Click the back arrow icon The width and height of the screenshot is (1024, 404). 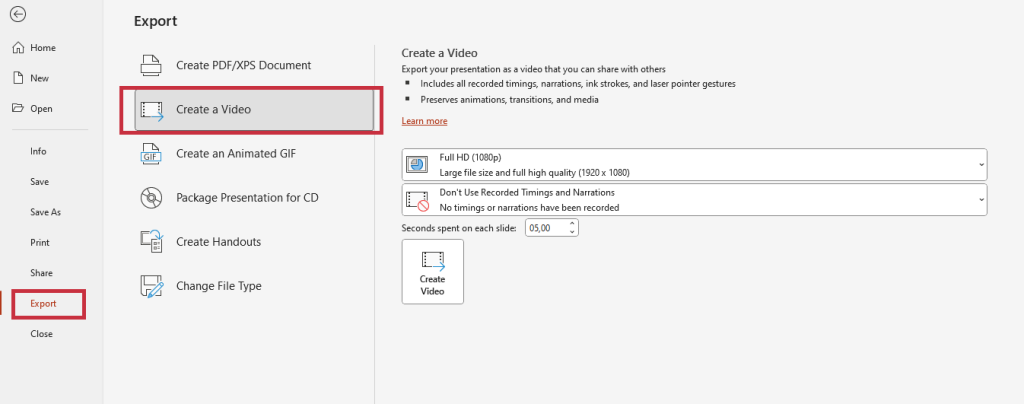18,15
